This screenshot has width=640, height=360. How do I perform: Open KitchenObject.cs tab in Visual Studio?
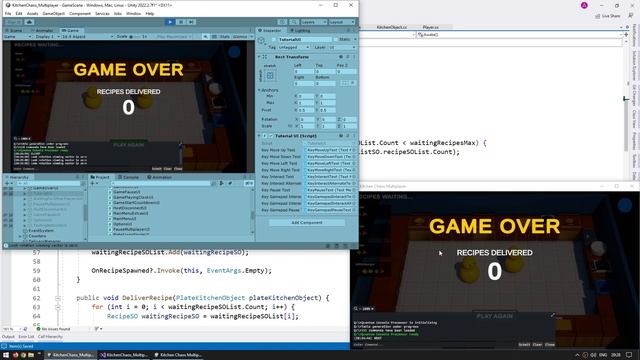point(391,27)
